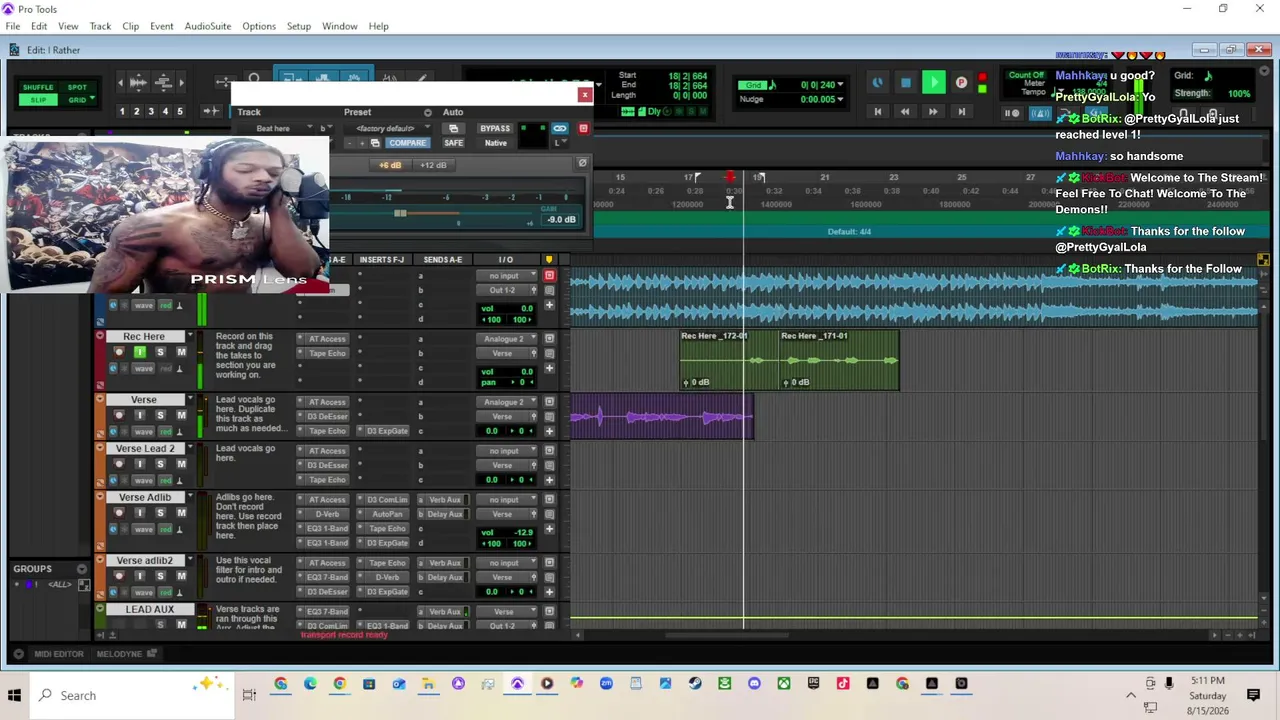Open Analogue 2 input selector on Rec Here
The image size is (1280, 720).
click(507, 339)
